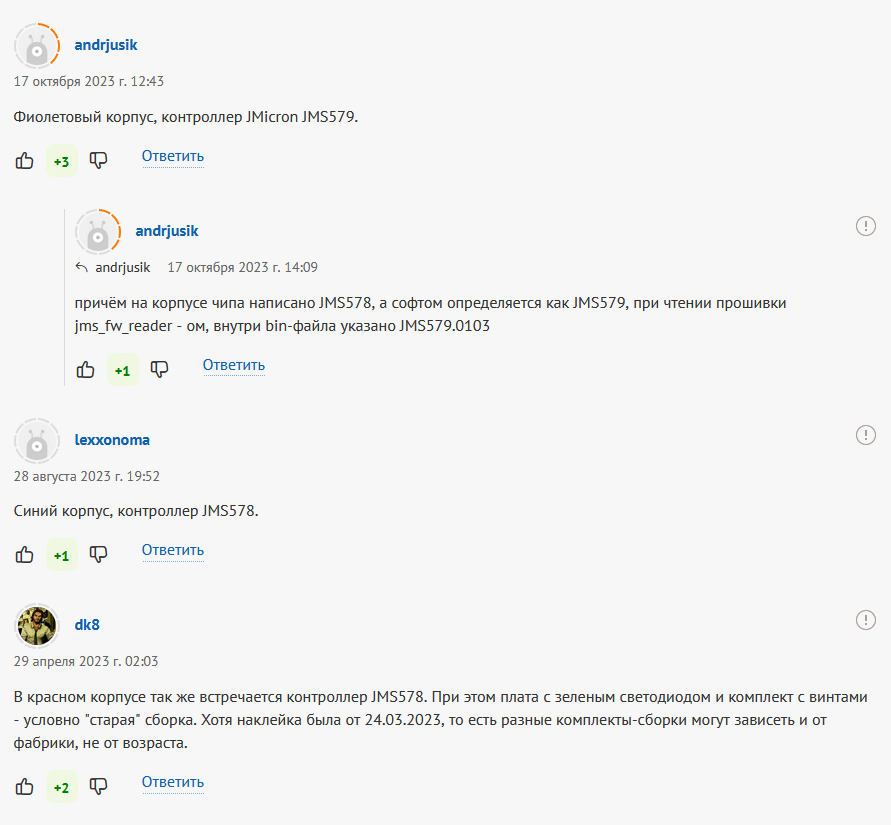This screenshot has width=891, height=825.
Task: Click Ответить under dk8's comment
Action: (173, 782)
